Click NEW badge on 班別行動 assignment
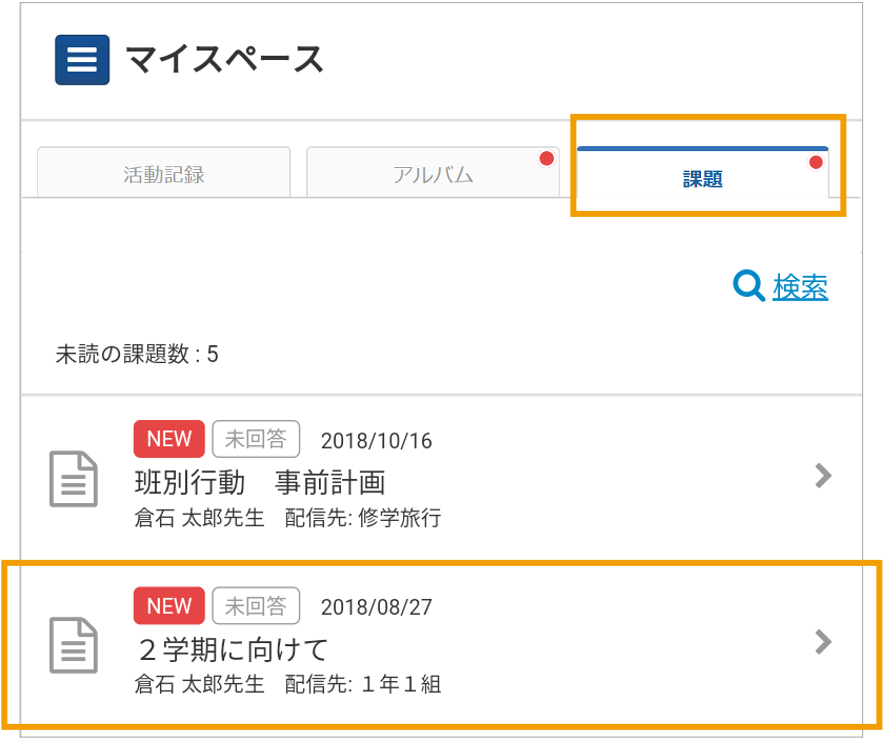 [169, 439]
